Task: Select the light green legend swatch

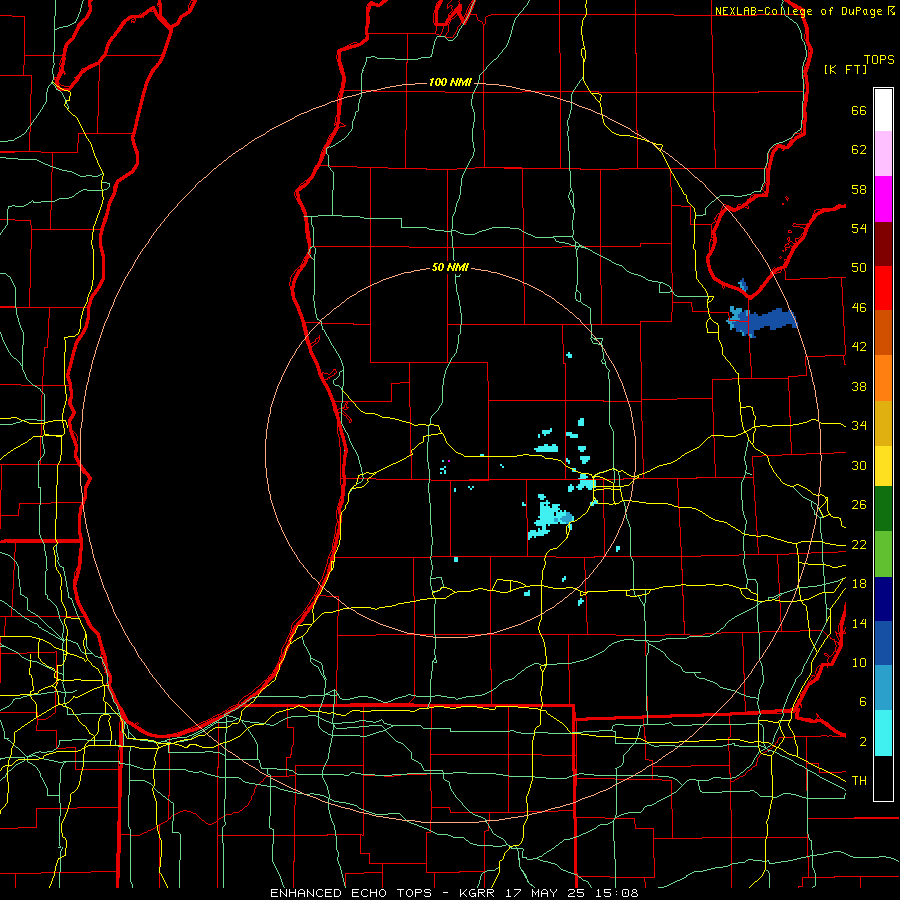Action: 883,553
